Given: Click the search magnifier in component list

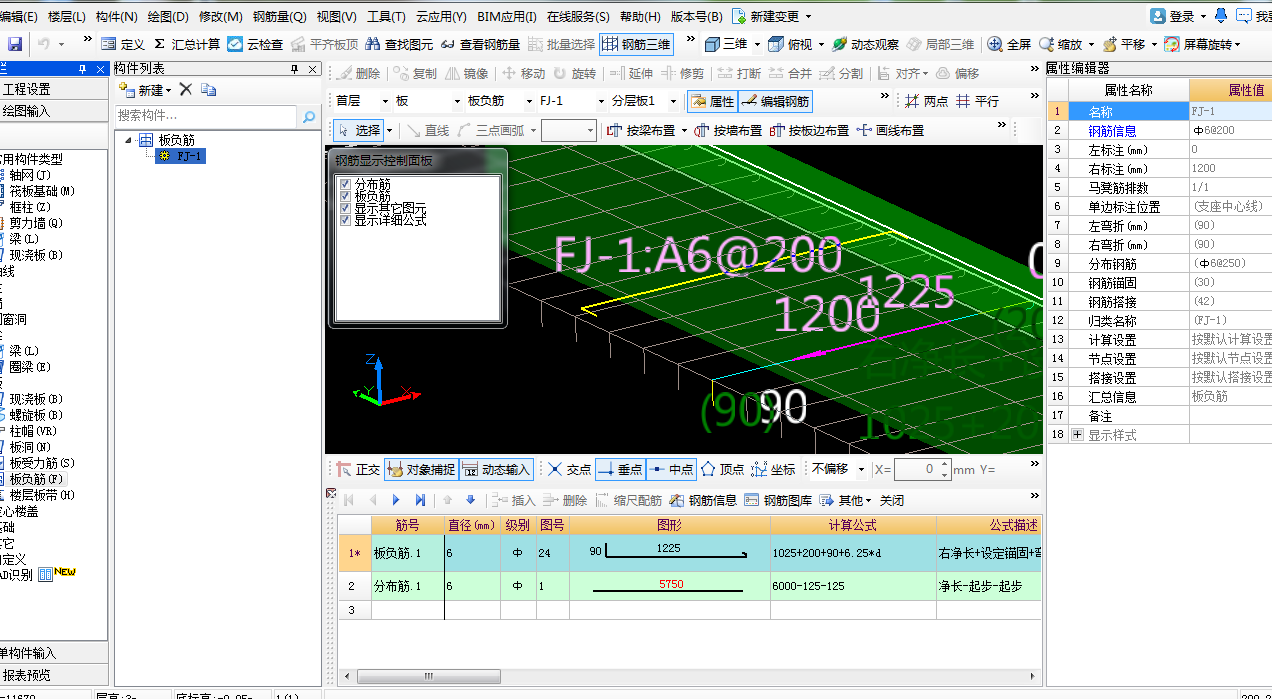Looking at the screenshot, I should (x=309, y=117).
